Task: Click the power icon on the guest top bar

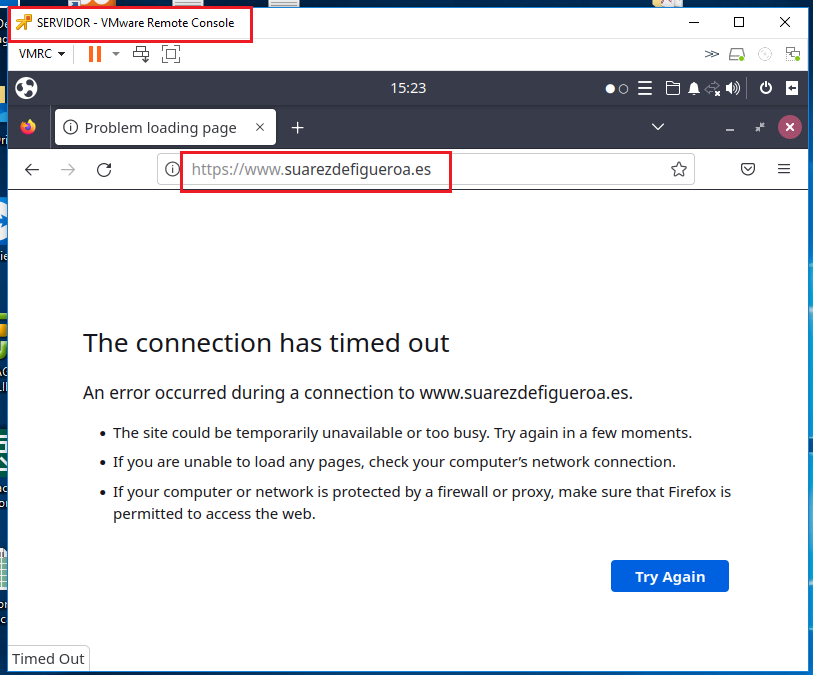Action: click(765, 88)
